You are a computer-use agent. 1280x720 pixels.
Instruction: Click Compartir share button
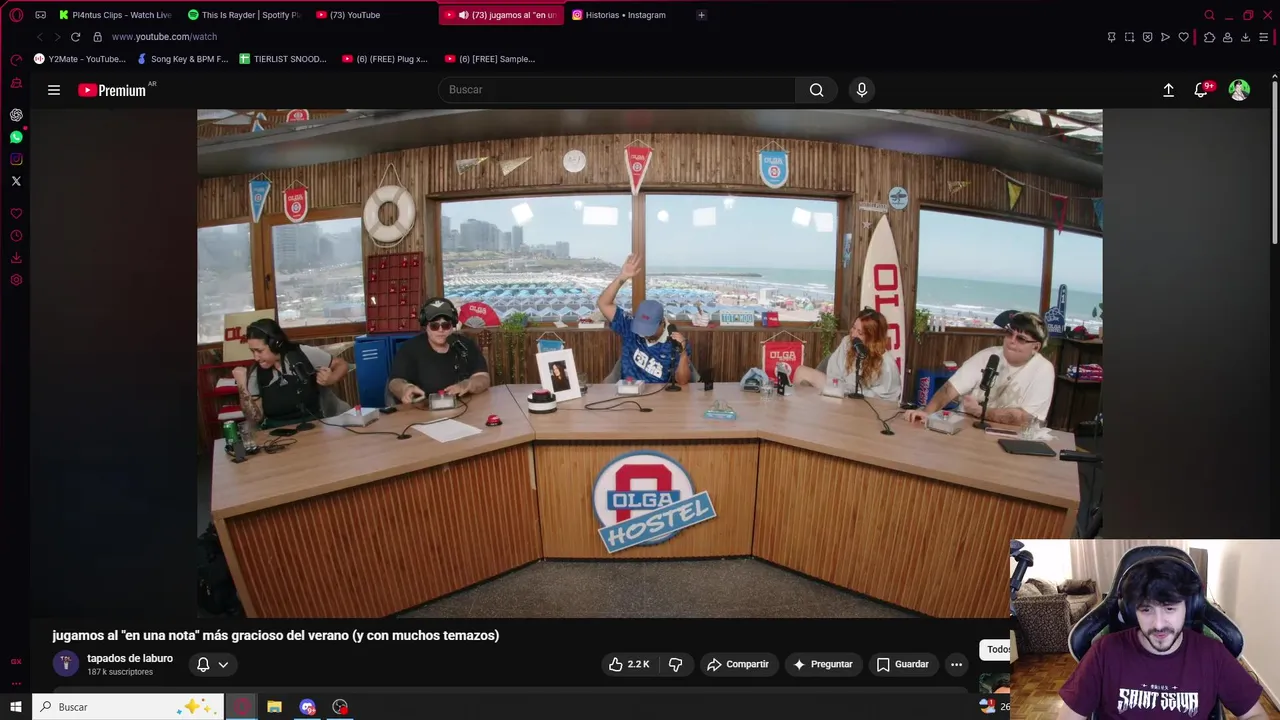738,664
